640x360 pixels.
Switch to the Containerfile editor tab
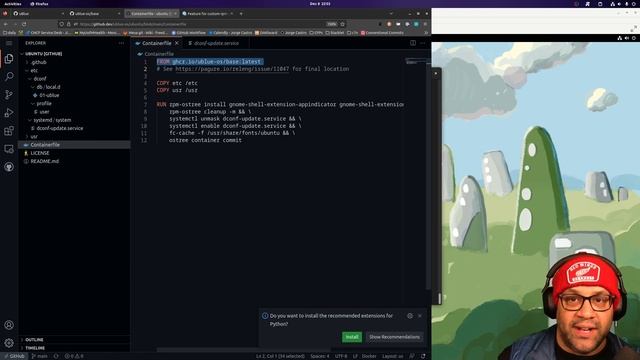click(x=156, y=43)
